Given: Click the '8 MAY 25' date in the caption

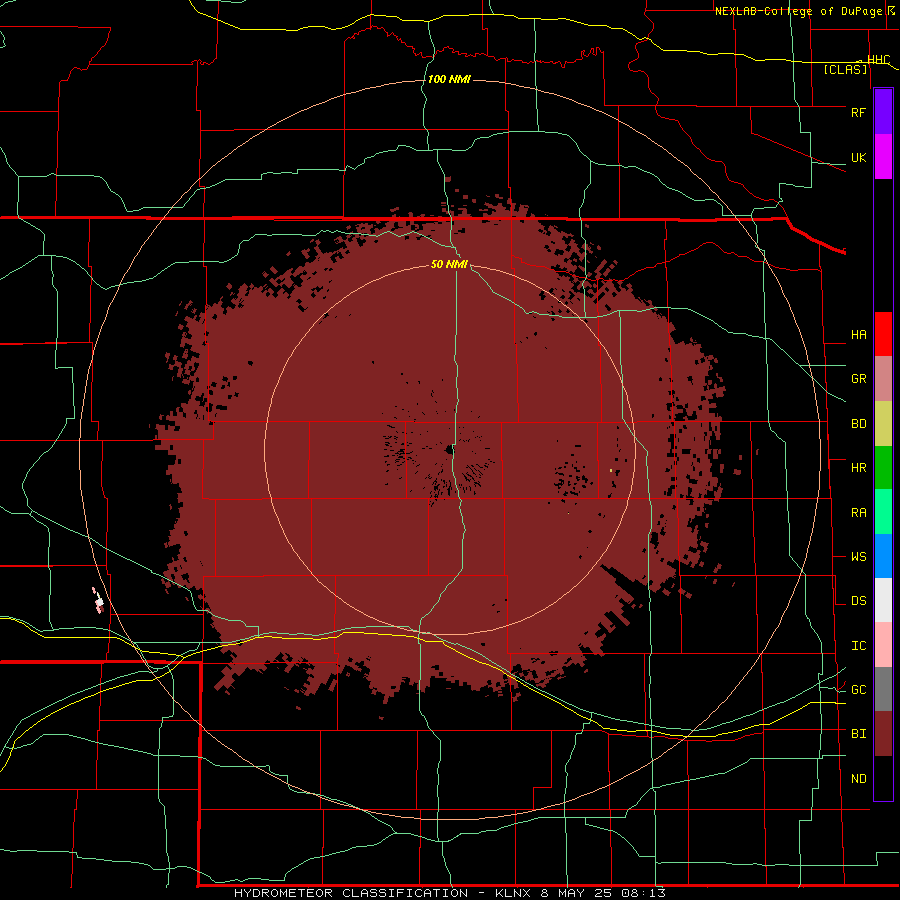Looking at the screenshot, I should click(577, 893).
